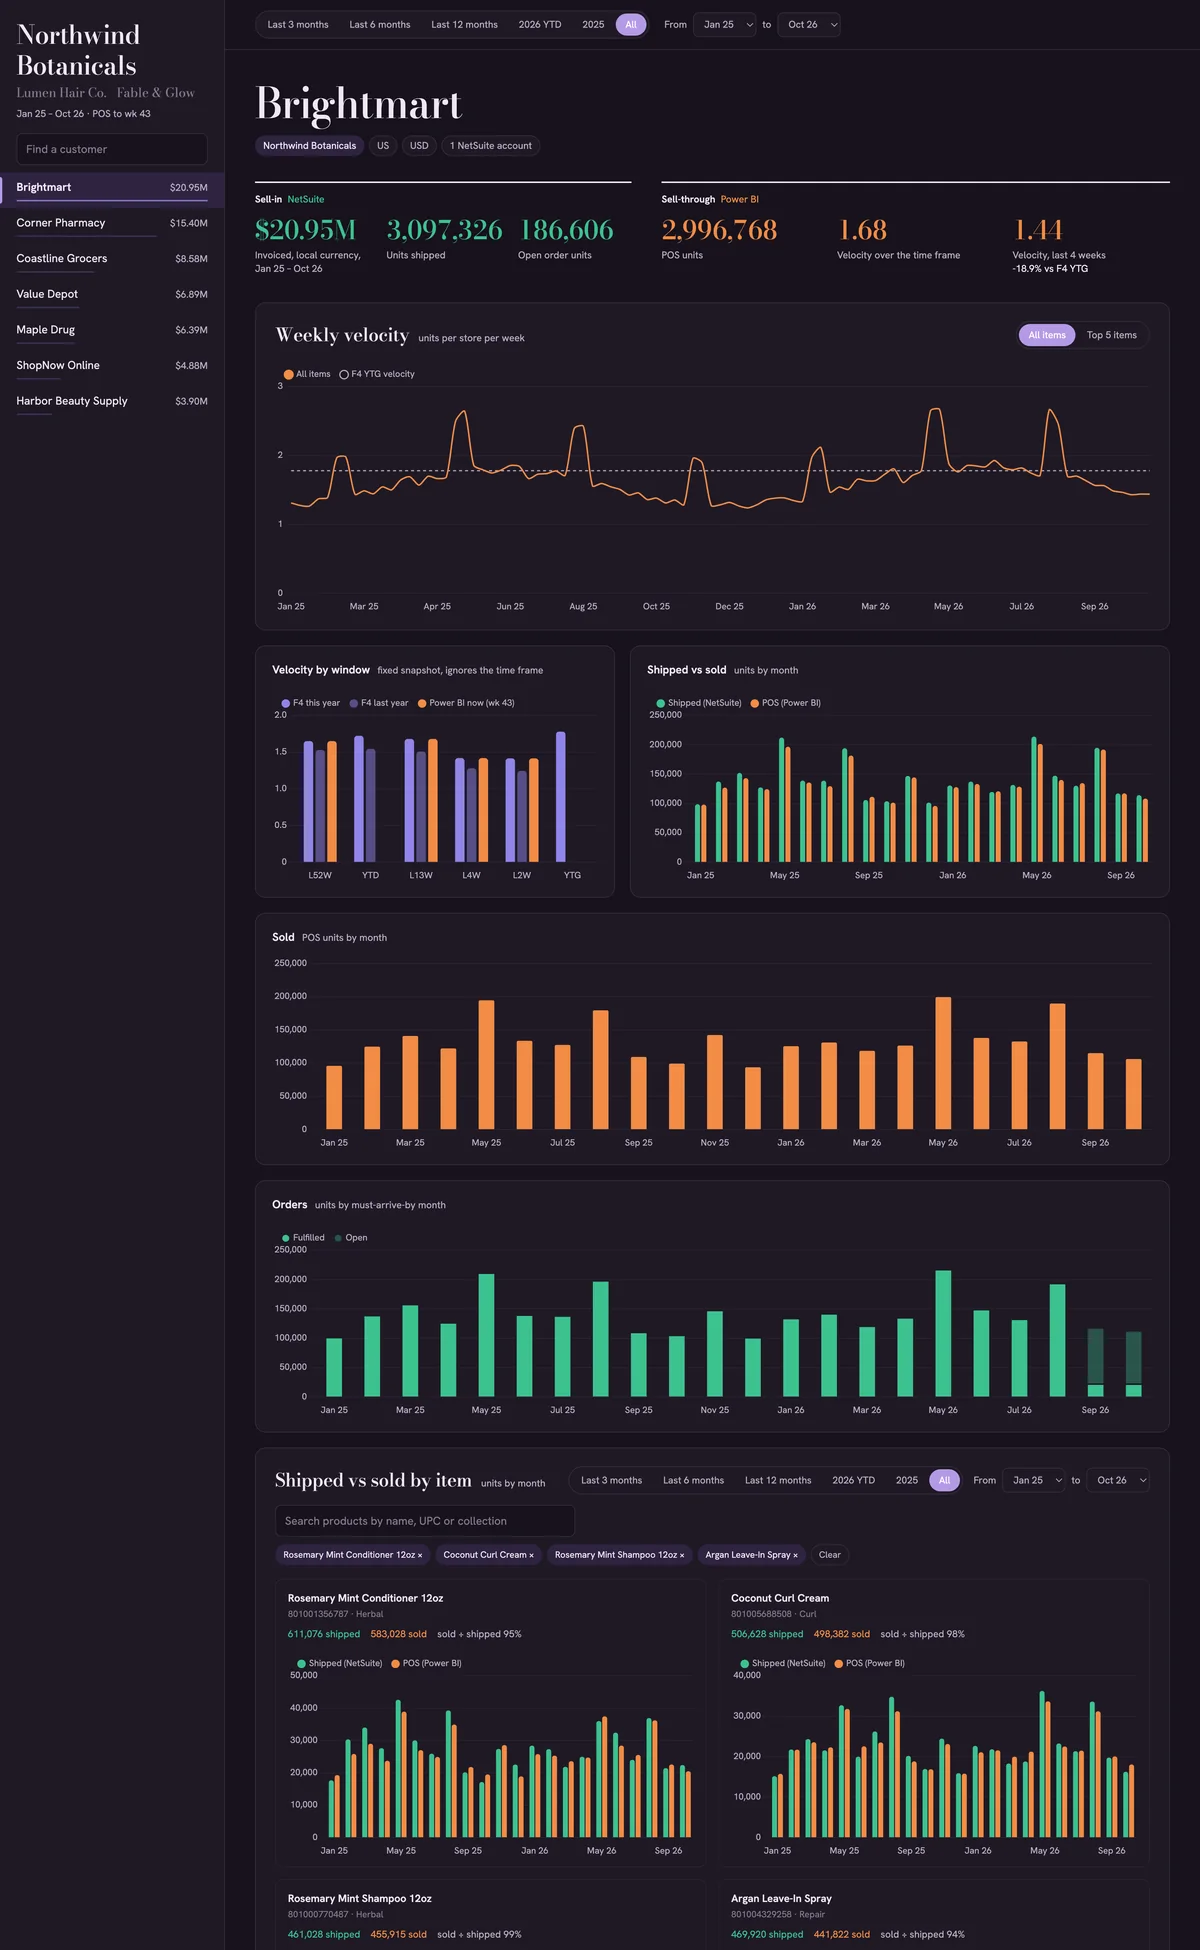Toggle POS (Power BI) in Shipped vs sold chart
This screenshot has height=1950, width=1200.
click(x=786, y=703)
